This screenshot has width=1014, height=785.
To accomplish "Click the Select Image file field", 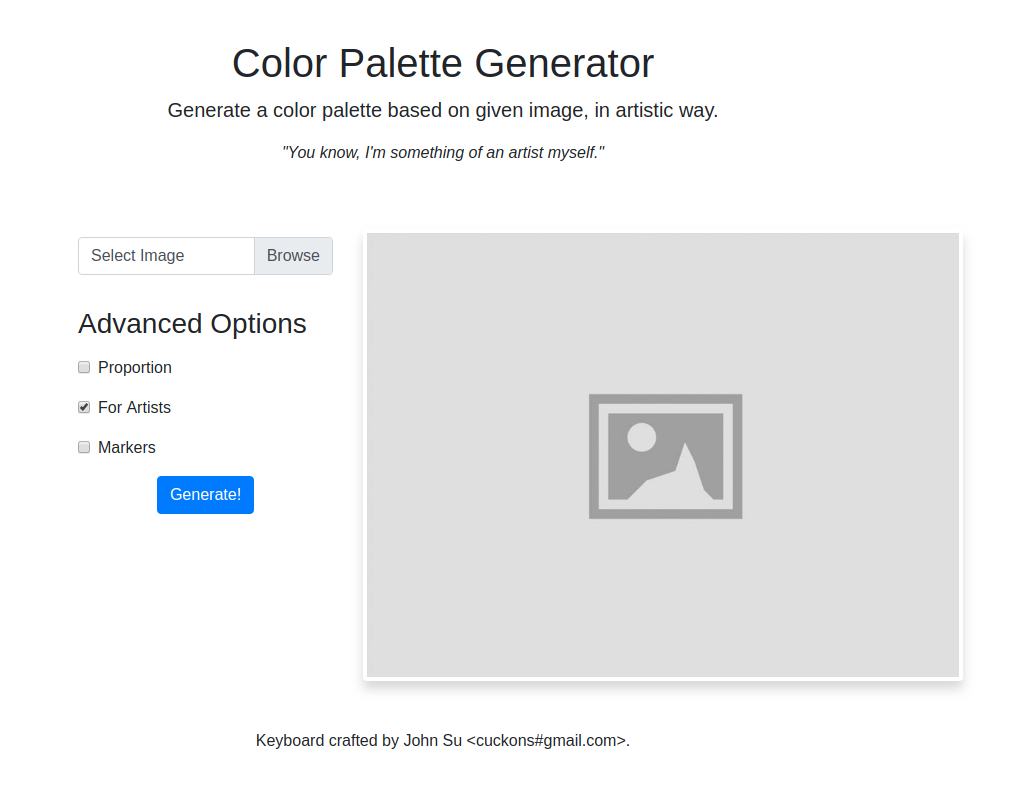I will point(166,256).
